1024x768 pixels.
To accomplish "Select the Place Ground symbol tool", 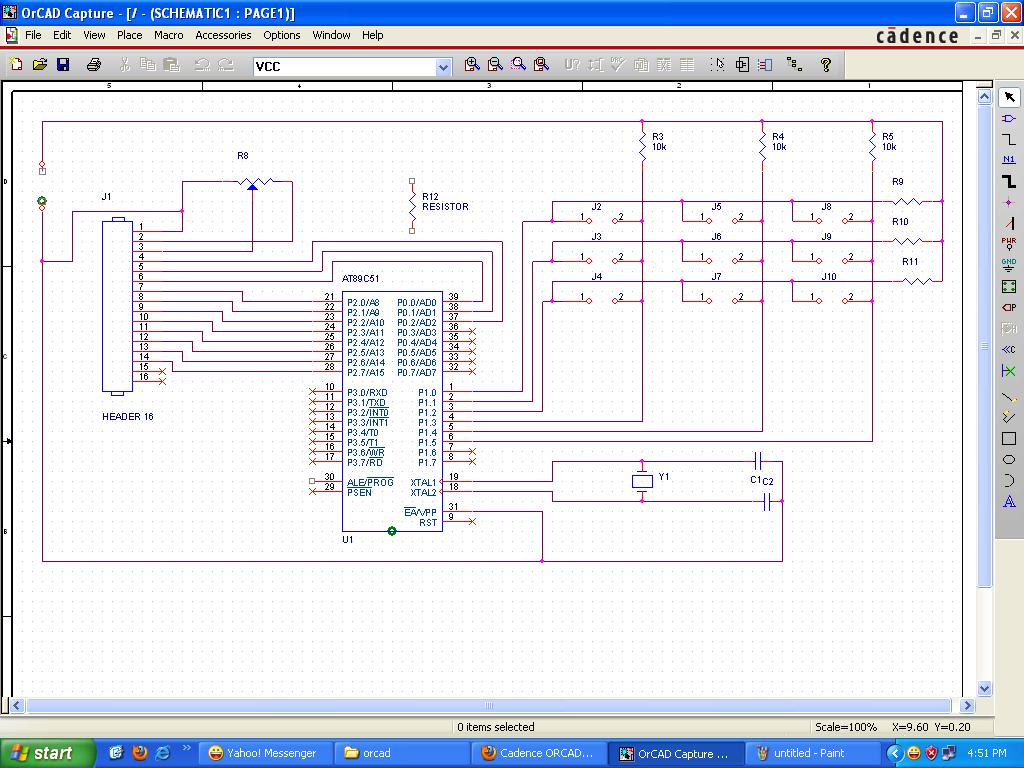I will point(1009,265).
